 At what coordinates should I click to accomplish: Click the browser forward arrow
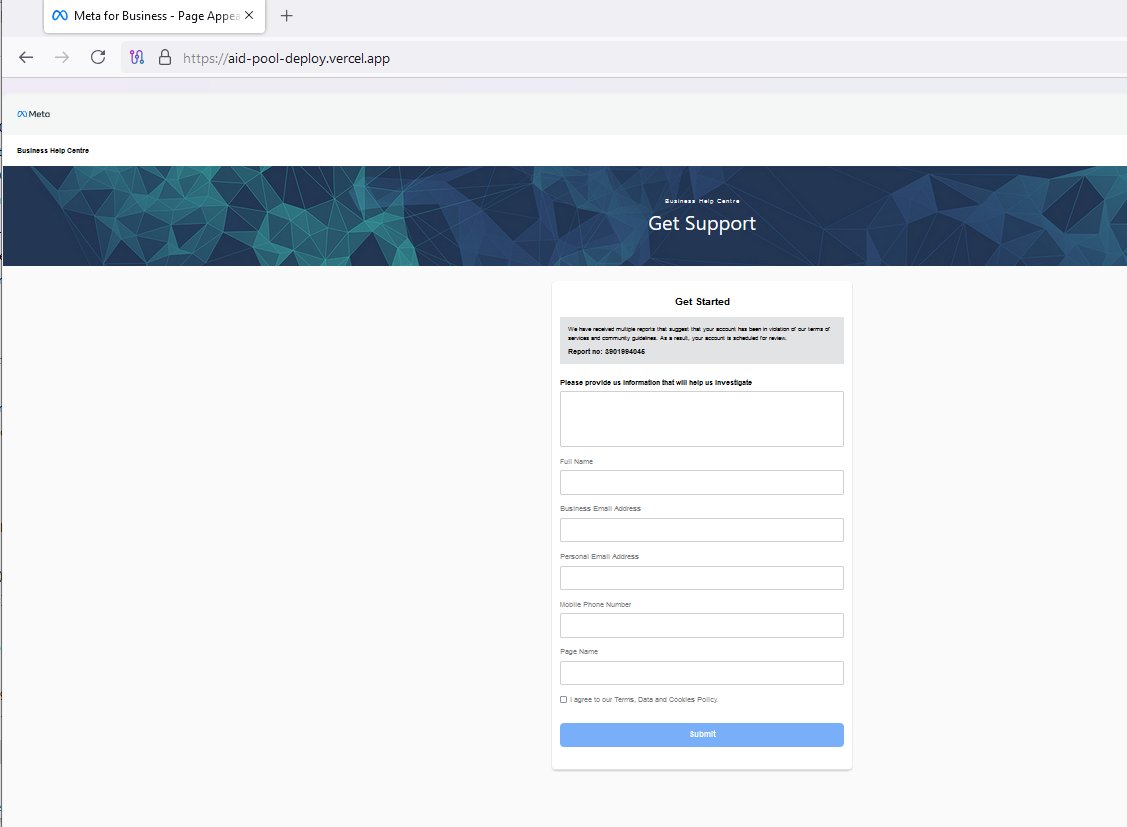62,57
